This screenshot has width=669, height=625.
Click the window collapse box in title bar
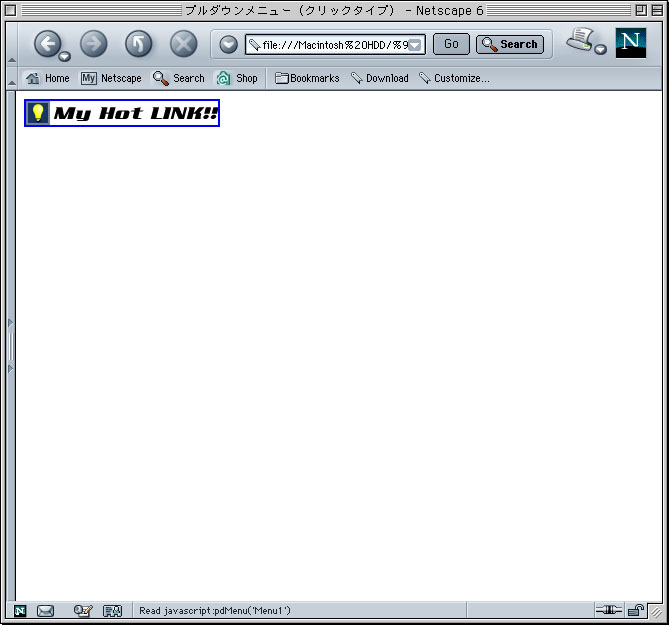coord(657,10)
